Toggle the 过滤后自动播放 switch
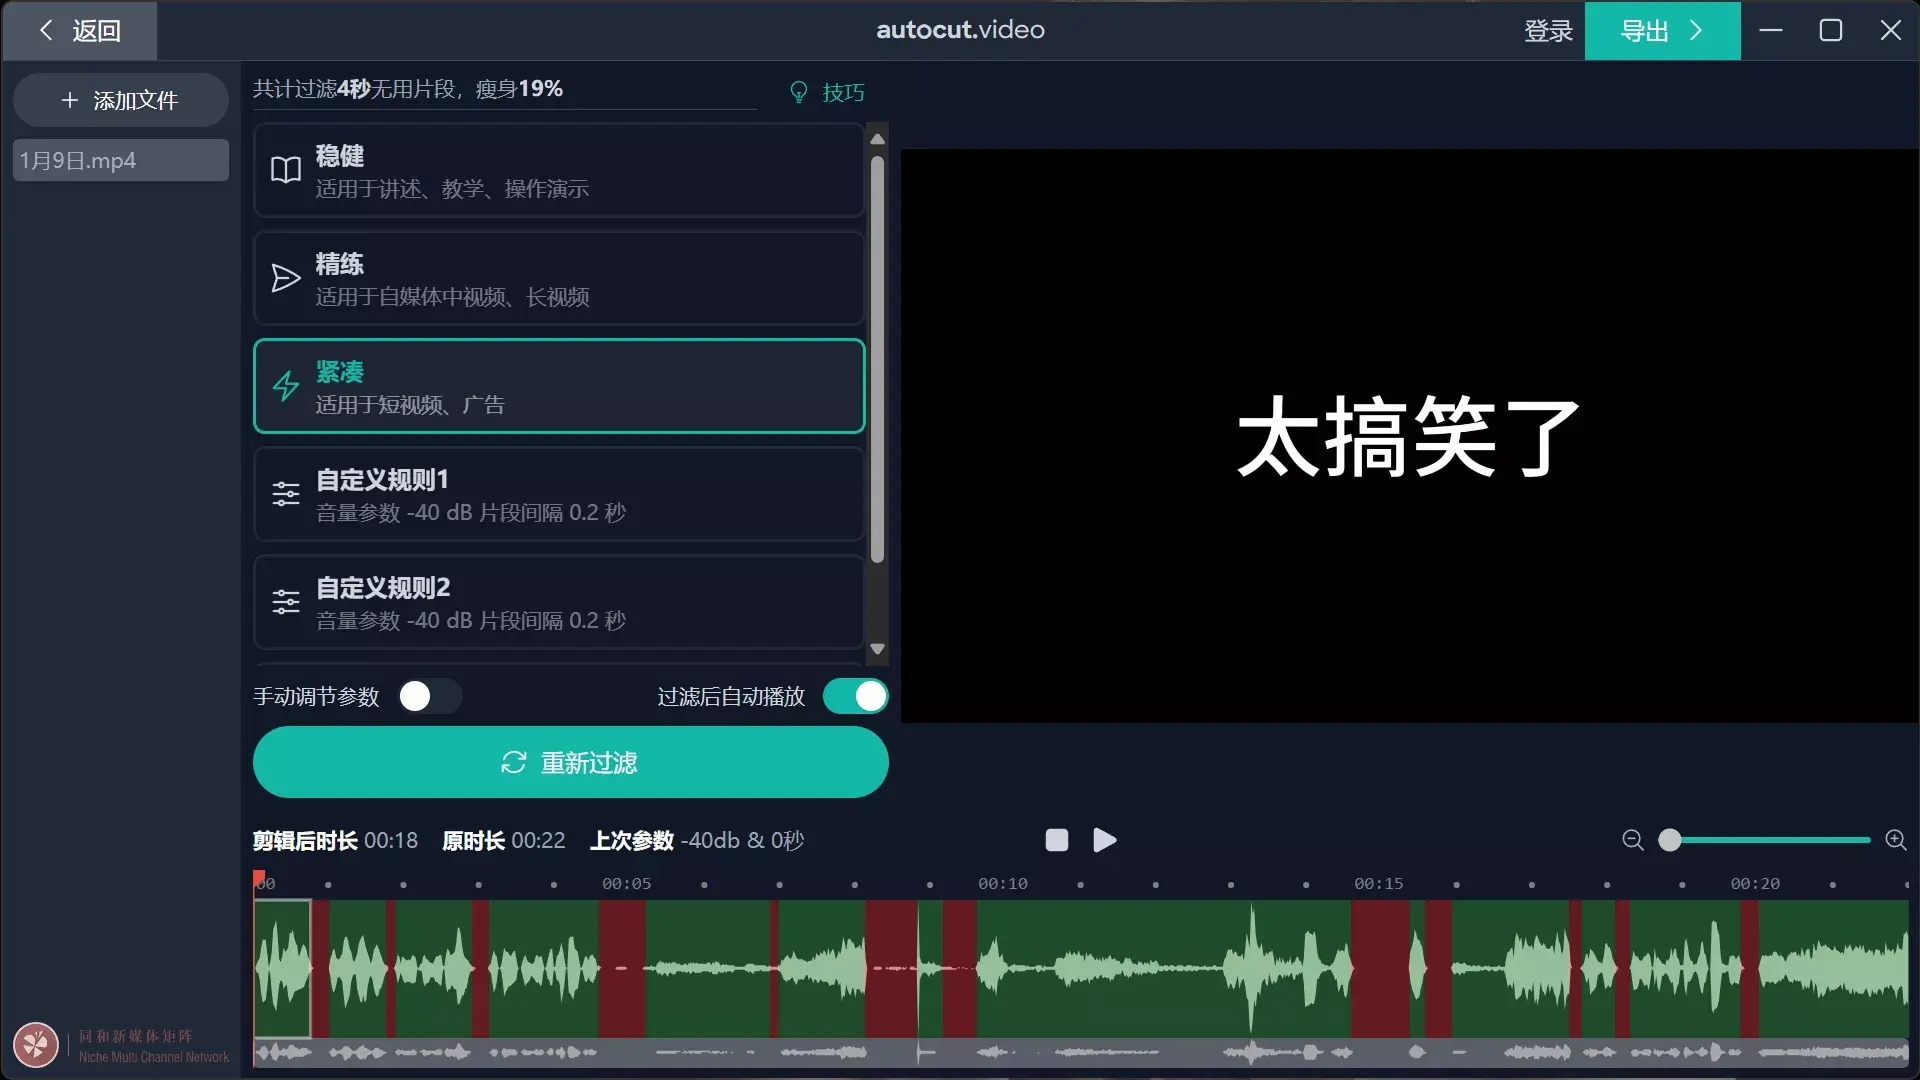Image resolution: width=1920 pixels, height=1080 pixels. click(x=855, y=696)
